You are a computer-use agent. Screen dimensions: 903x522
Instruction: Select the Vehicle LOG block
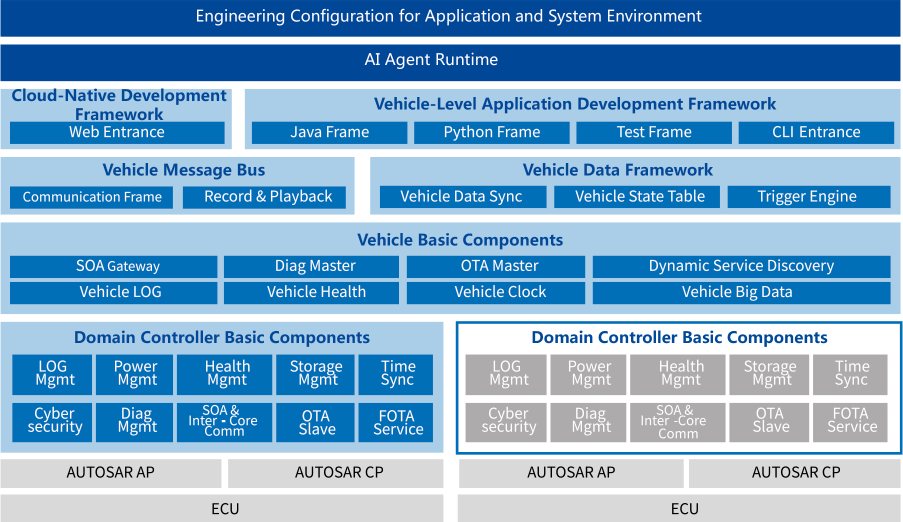113,293
